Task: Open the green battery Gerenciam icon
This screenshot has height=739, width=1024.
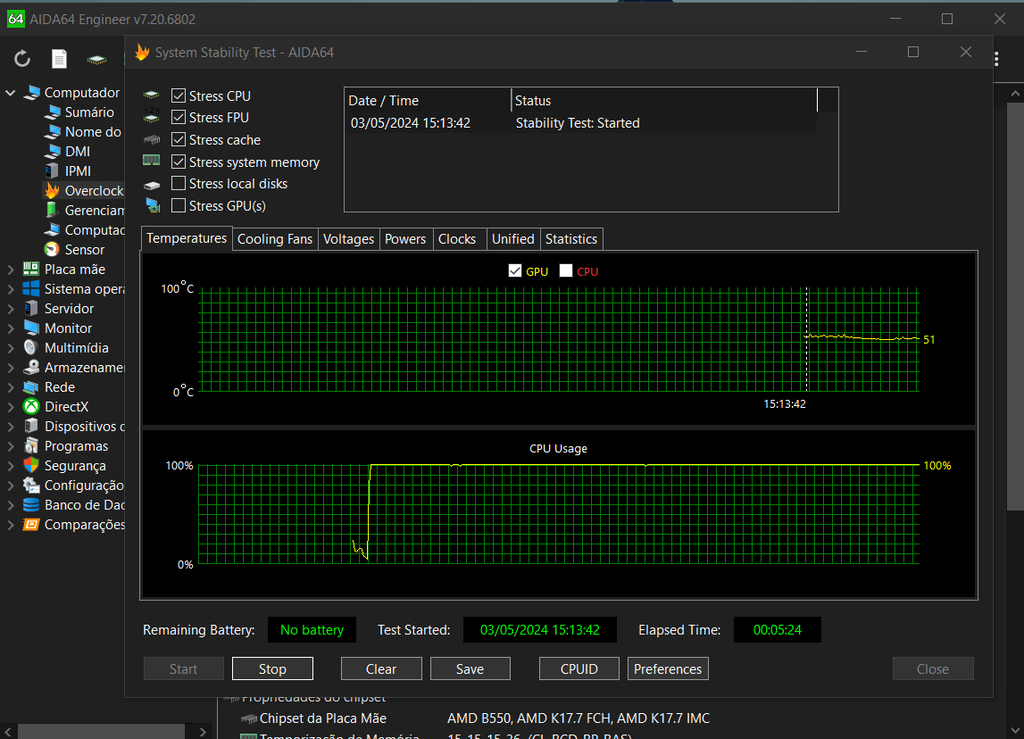Action: point(52,210)
